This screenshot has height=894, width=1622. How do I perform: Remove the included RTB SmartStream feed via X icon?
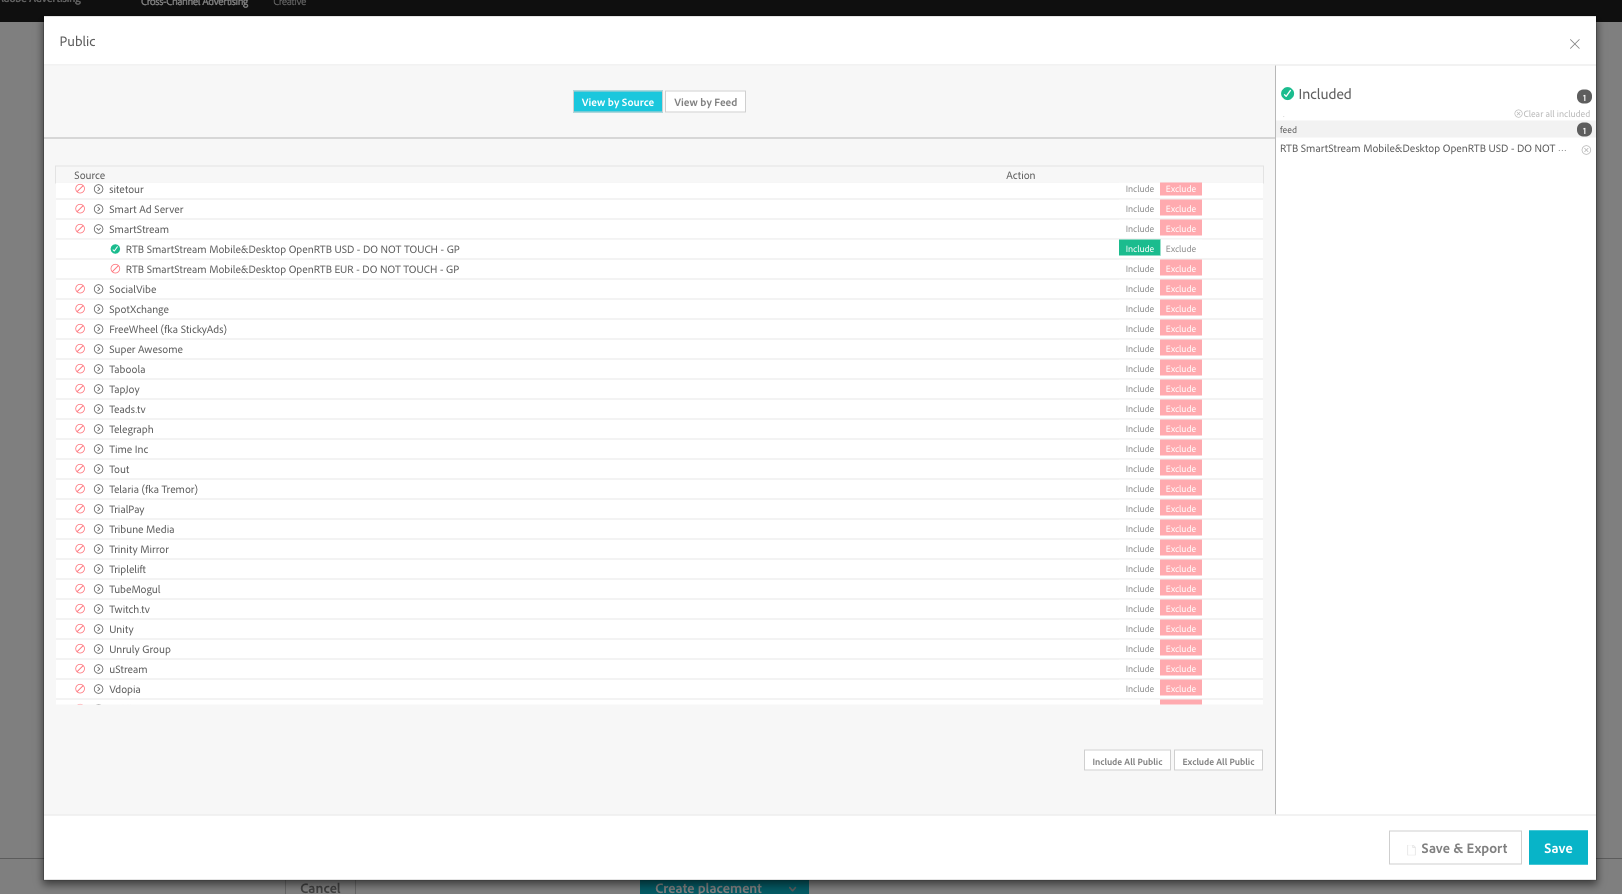(1586, 150)
